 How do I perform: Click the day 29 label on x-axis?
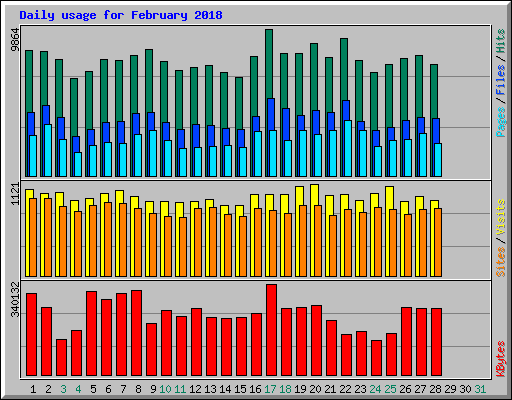(x=450, y=389)
